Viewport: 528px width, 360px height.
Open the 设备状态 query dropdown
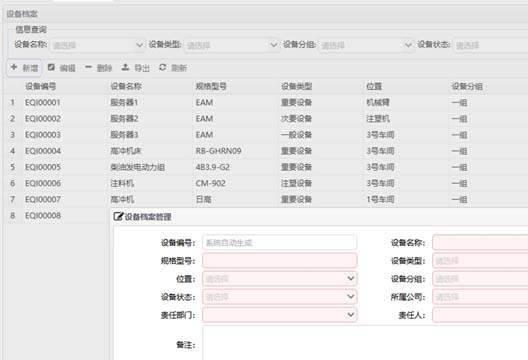(491, 45)
